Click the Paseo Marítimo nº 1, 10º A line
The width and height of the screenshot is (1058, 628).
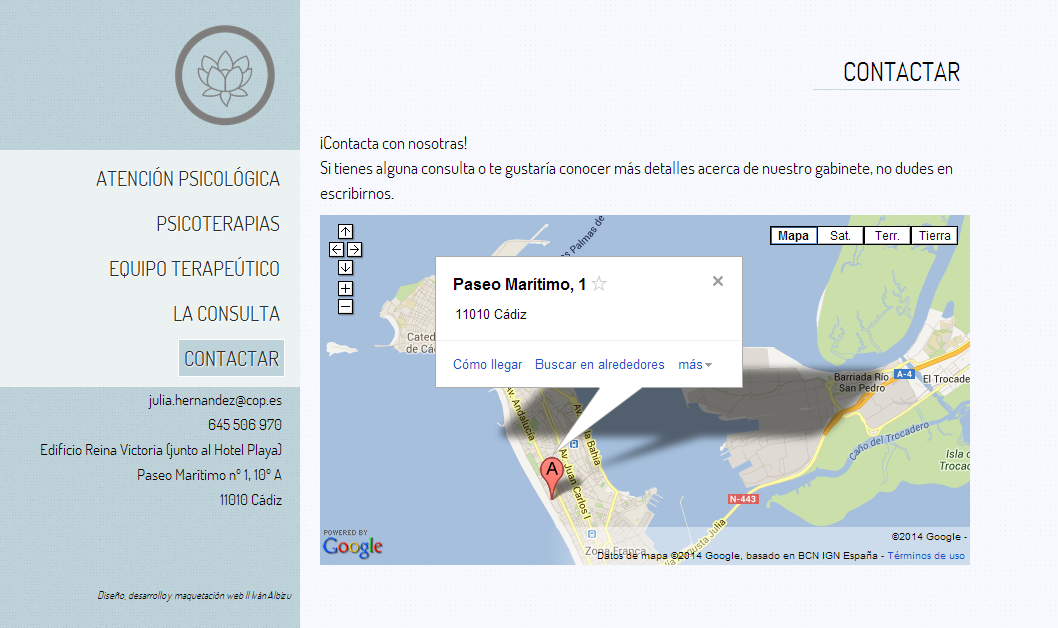pyautogui.click(x=209, y=475)
